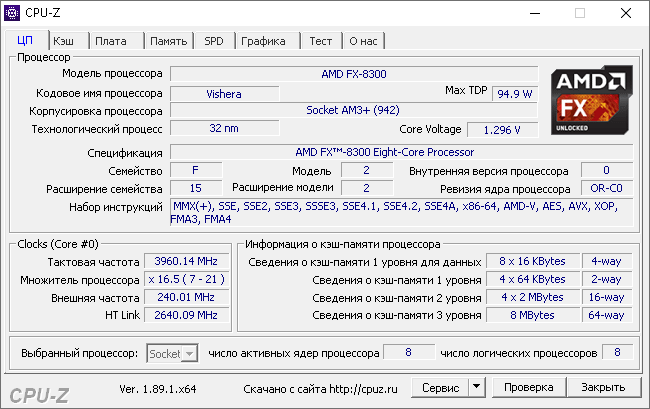Screen dimensions: 650x409
Task: Click the http://cpuz.ru download site text
Action: pos(363,389)
